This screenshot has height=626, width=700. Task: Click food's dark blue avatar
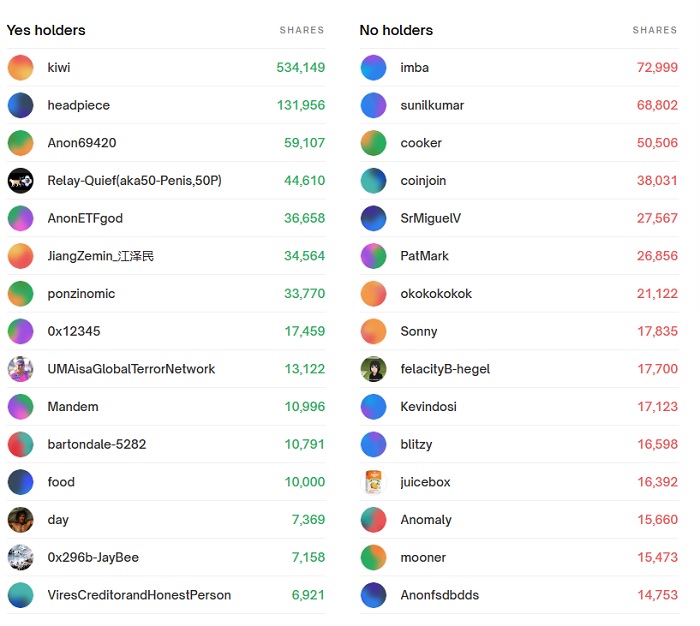tap(21, 482)
